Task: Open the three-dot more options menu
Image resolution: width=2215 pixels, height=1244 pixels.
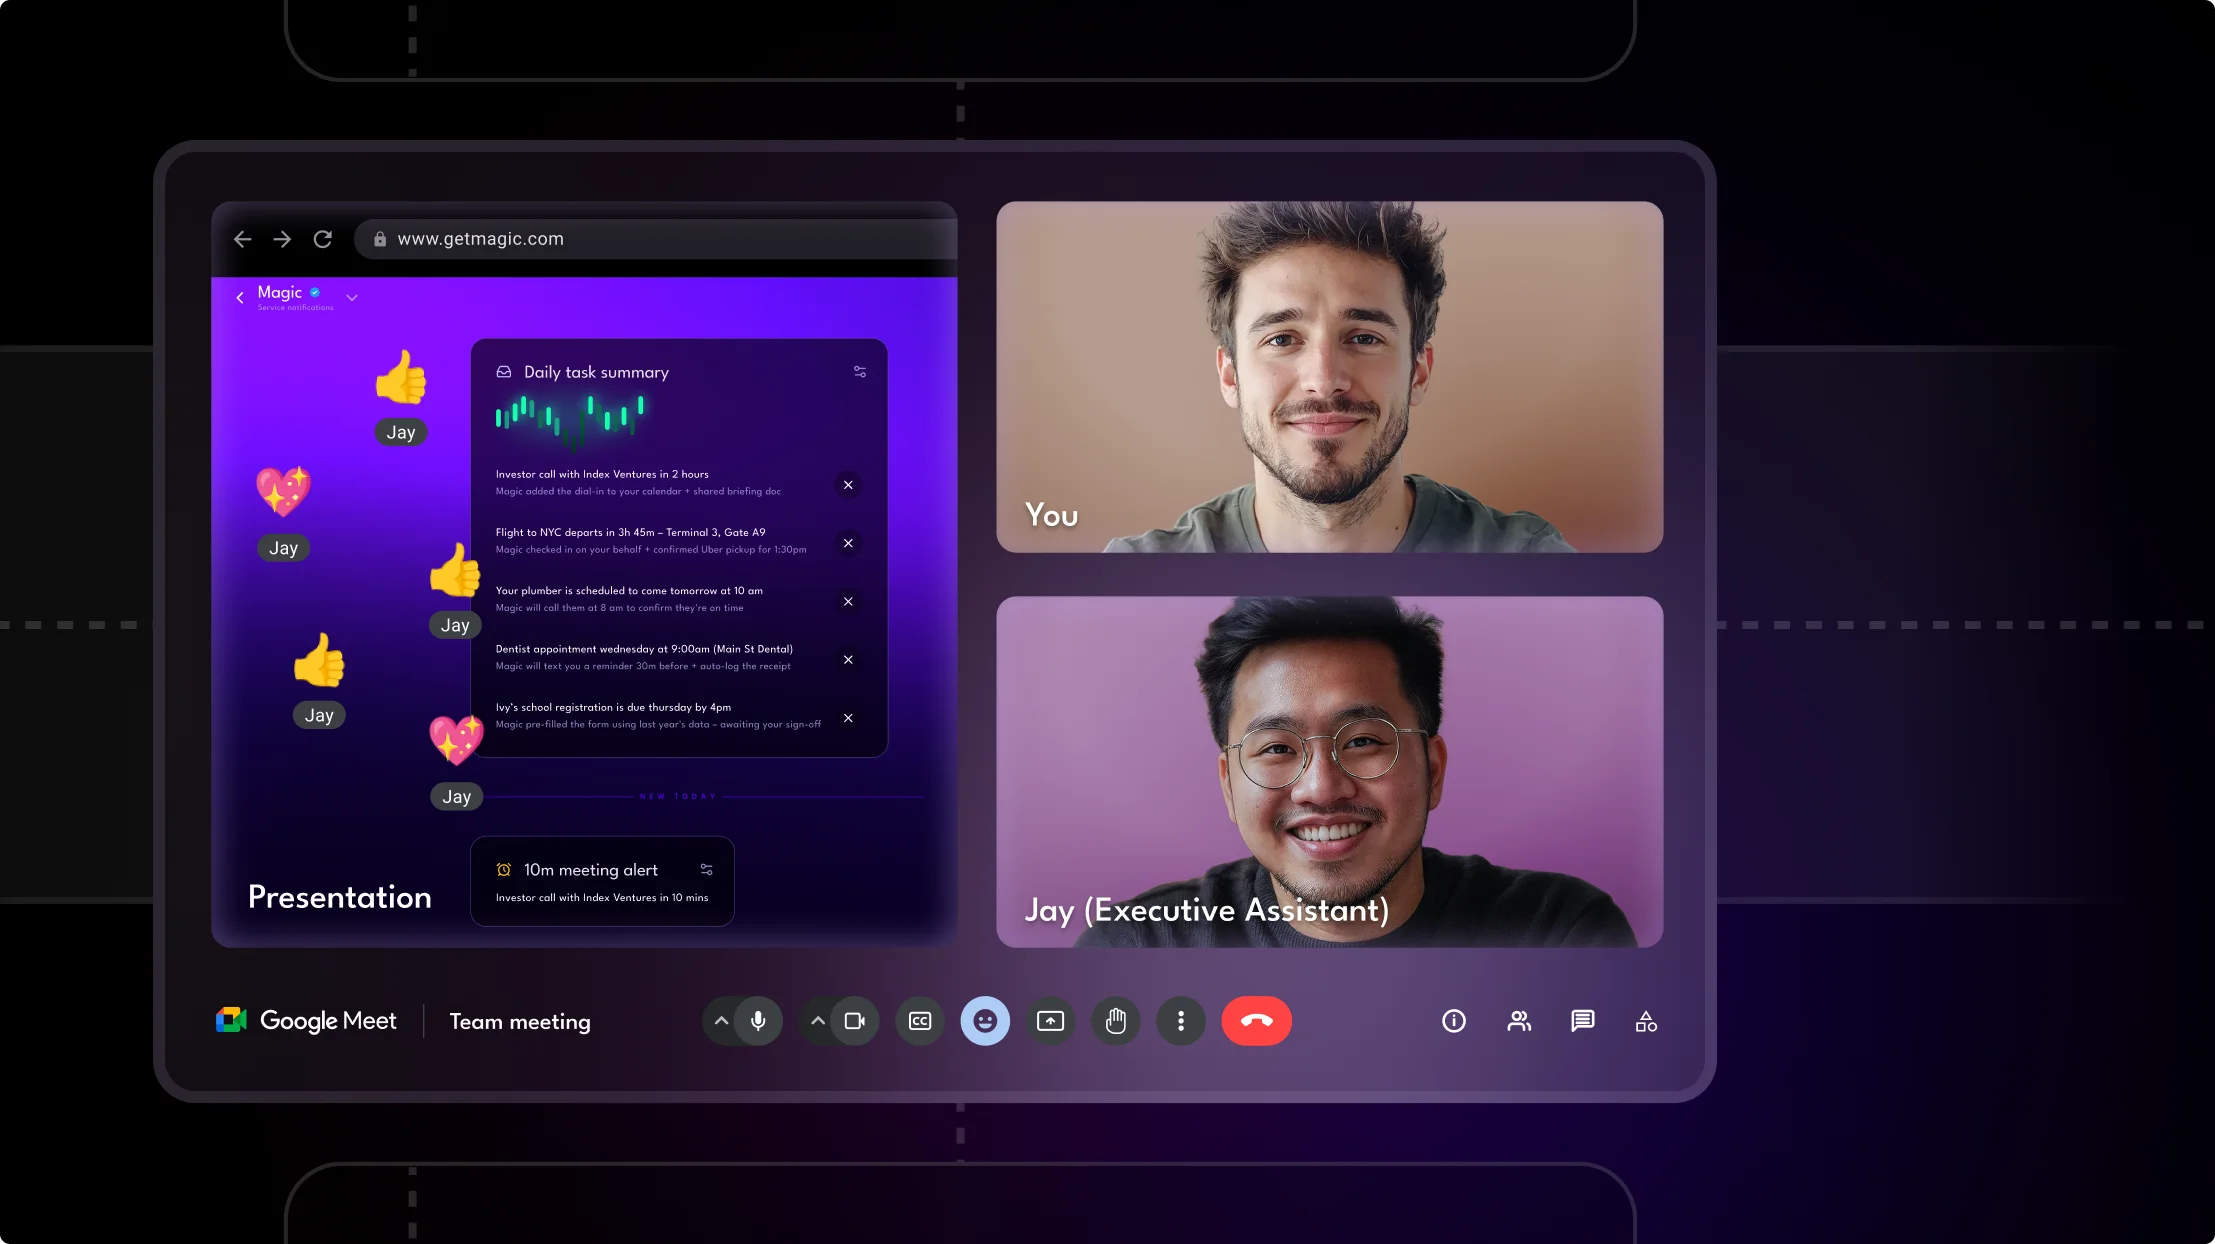Action: [1181, 1021]
